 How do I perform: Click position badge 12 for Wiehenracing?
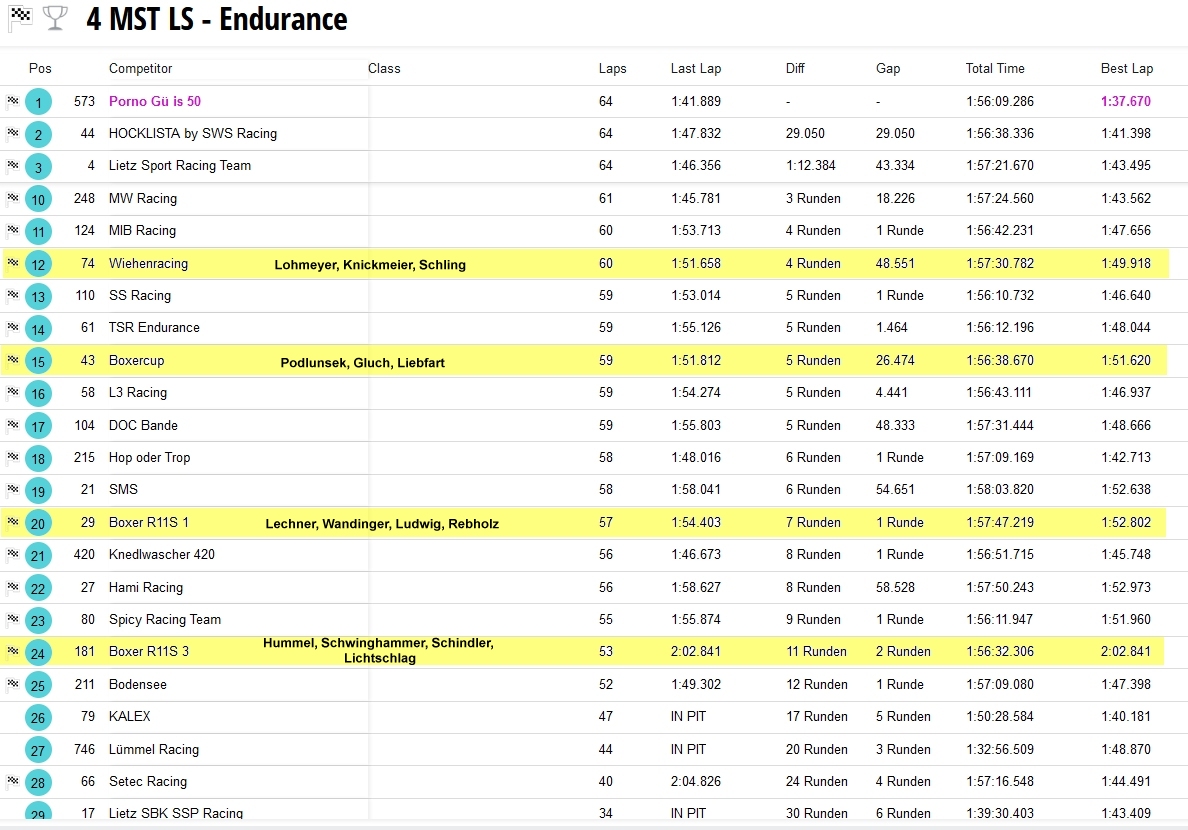tap(38, 265)
